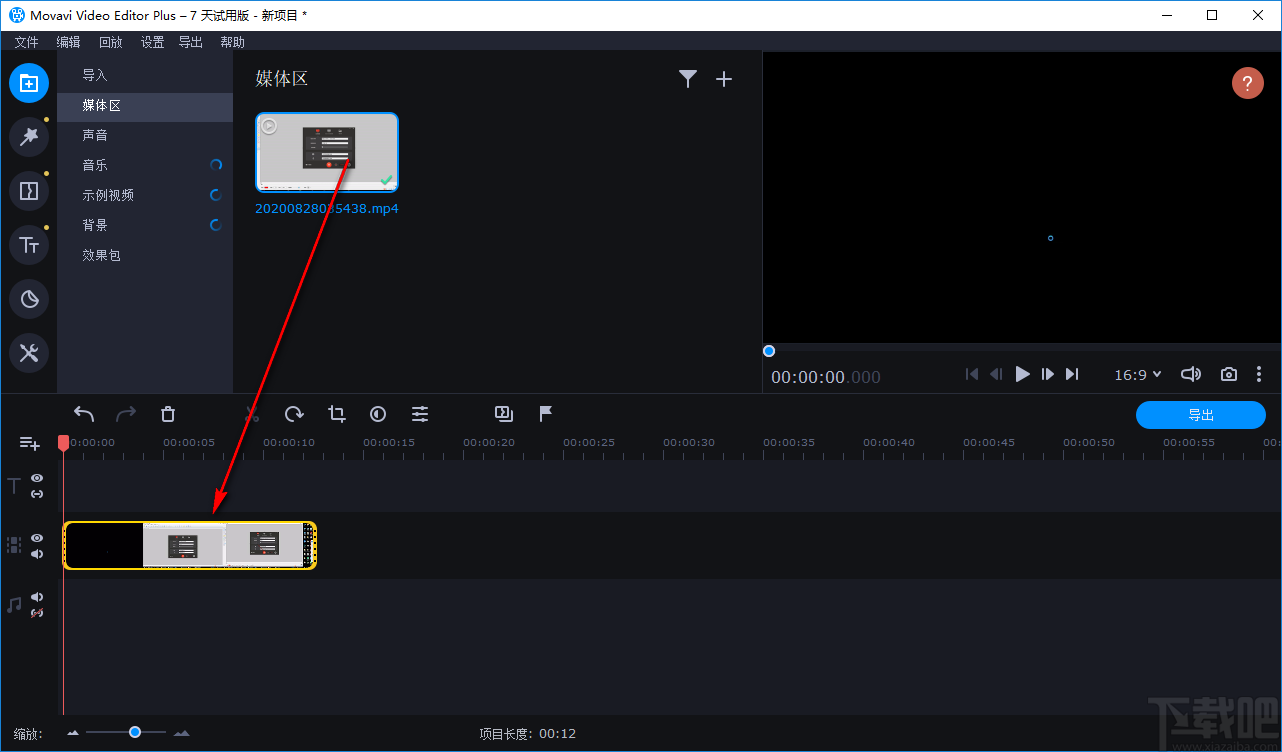Viewport: 1282px width, 752px height.
Task: Select 媒体区 in the side list
Action: click(145, 105)
